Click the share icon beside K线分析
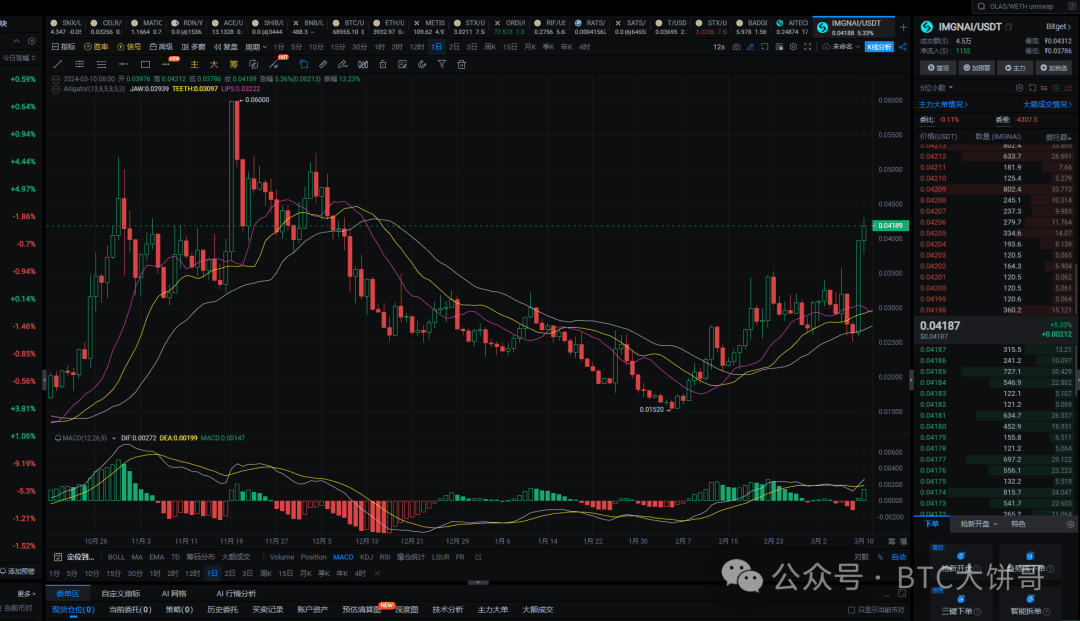 [x=904, y=47]
